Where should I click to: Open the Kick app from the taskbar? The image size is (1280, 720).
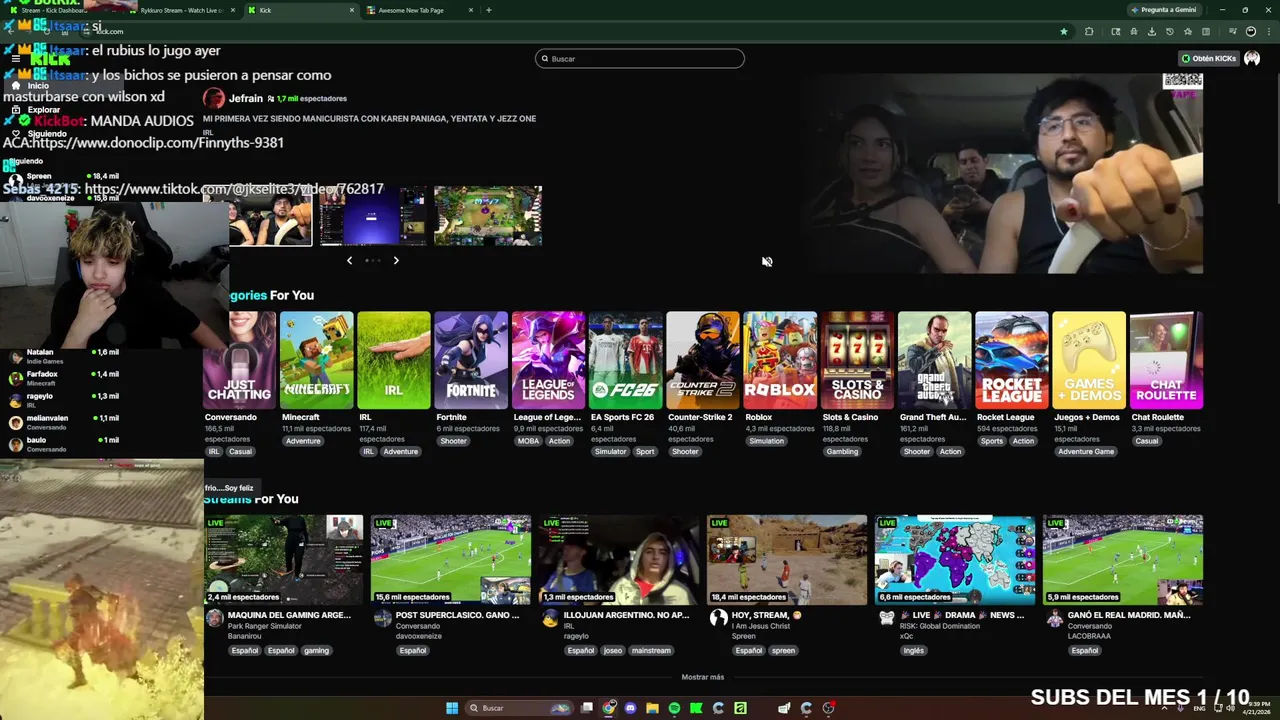pos(696,708)
